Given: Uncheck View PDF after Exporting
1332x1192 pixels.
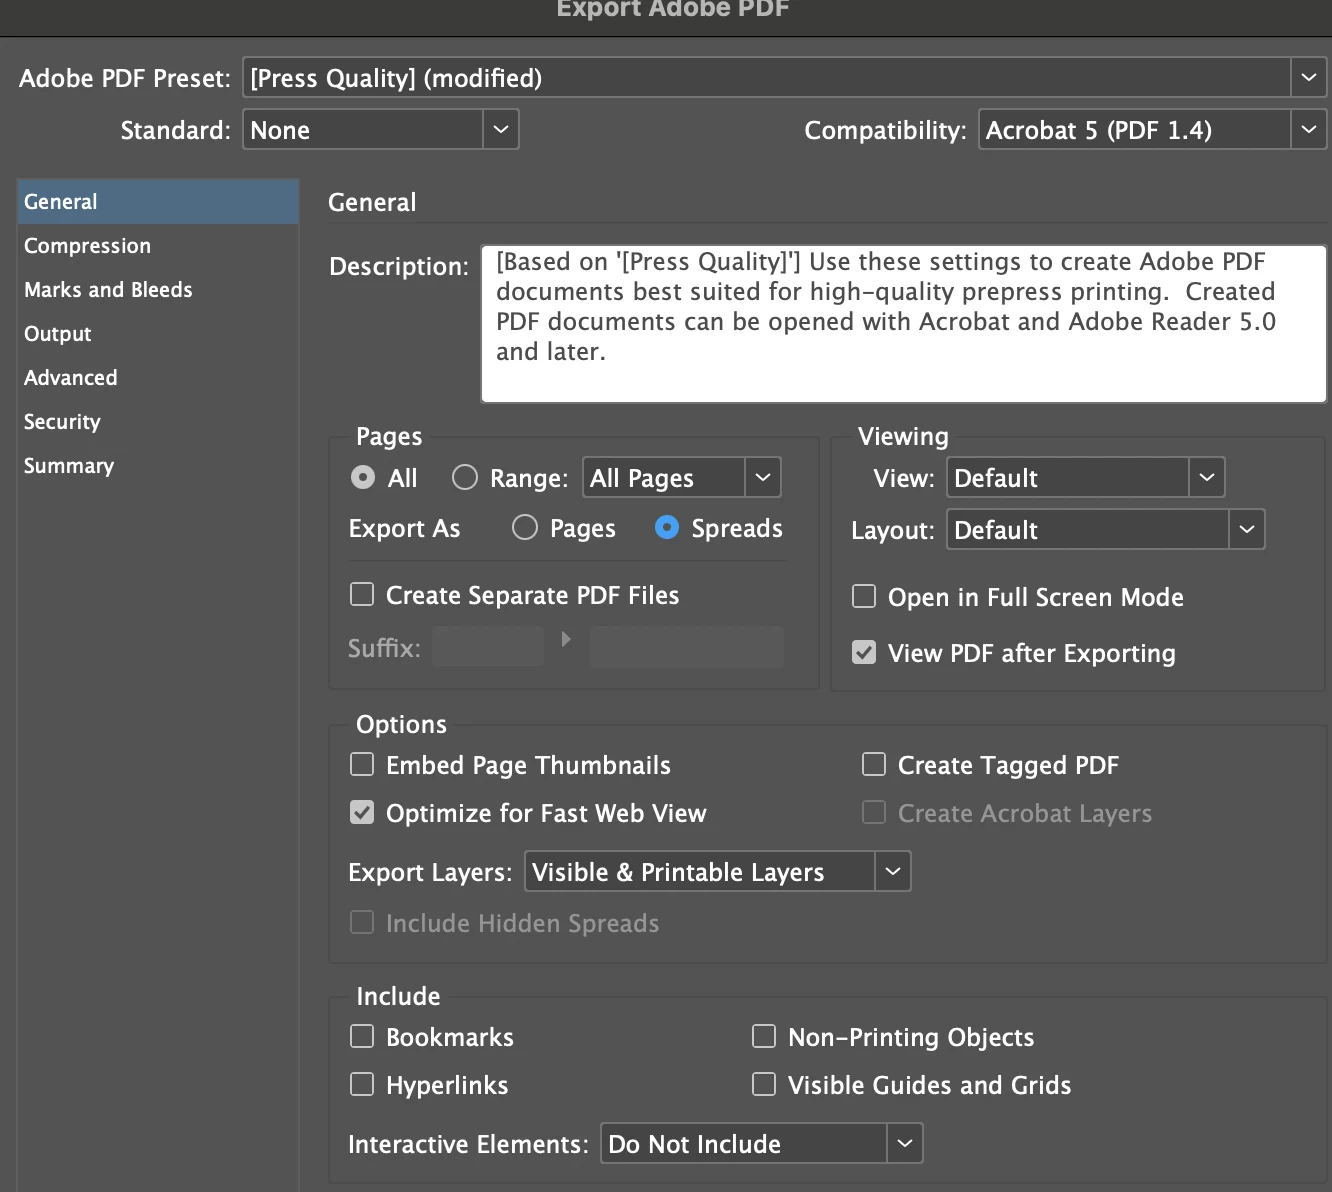Looking at the screenshot, I should 864,653.
